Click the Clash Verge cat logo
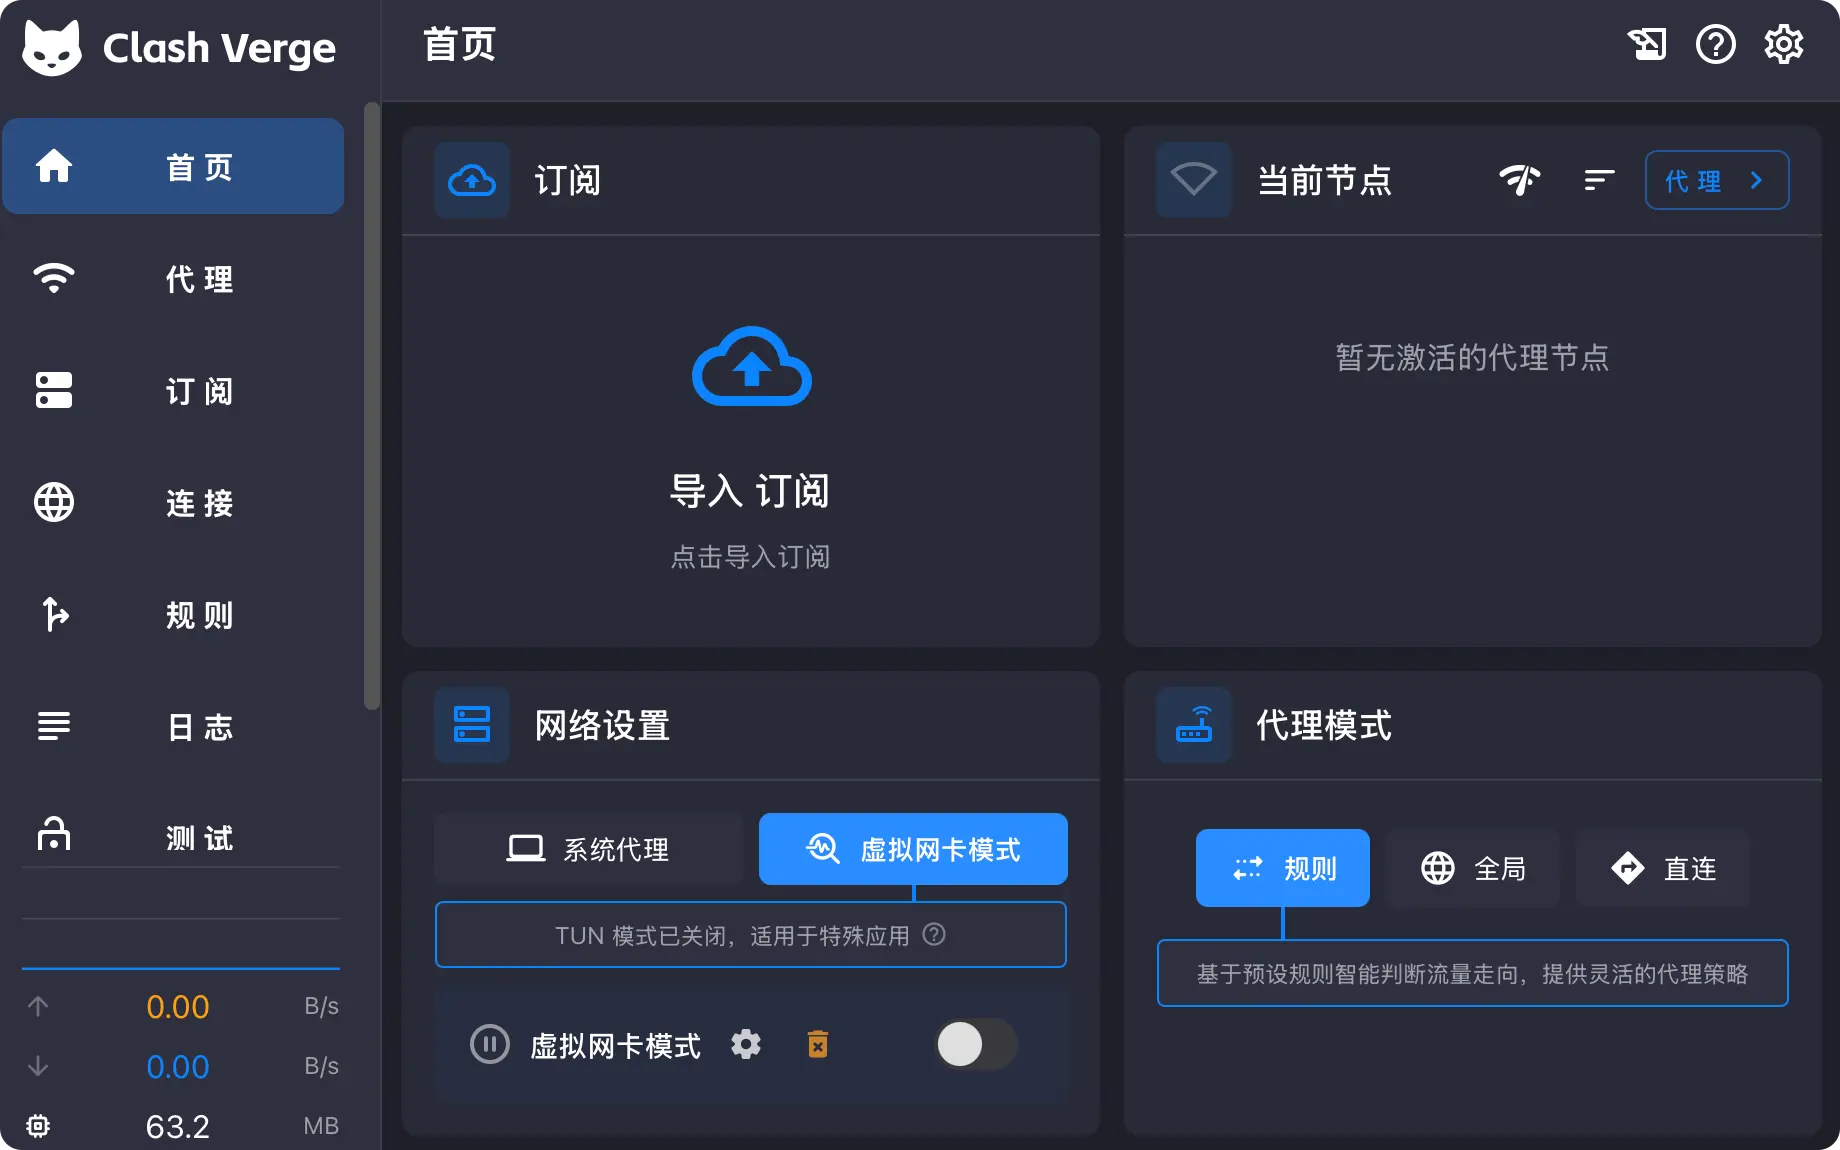This screenshot has width=1840, height=1150. pyautogui.click(x=52, y=47)
